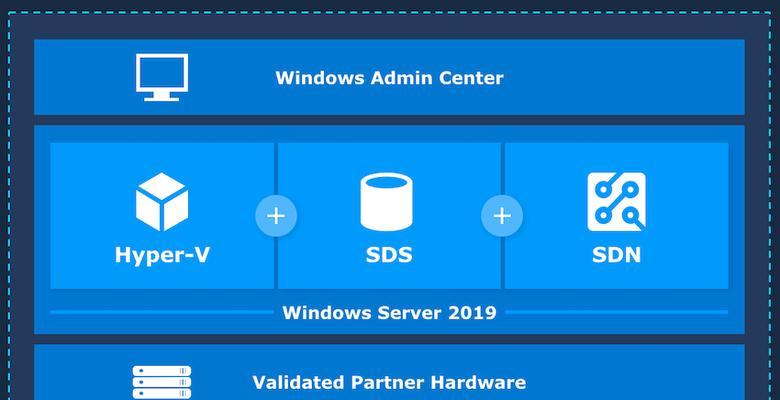This screenshot has width=780, height=400.
Task: Click the Hyper-V label text
Action: (162, 255)
